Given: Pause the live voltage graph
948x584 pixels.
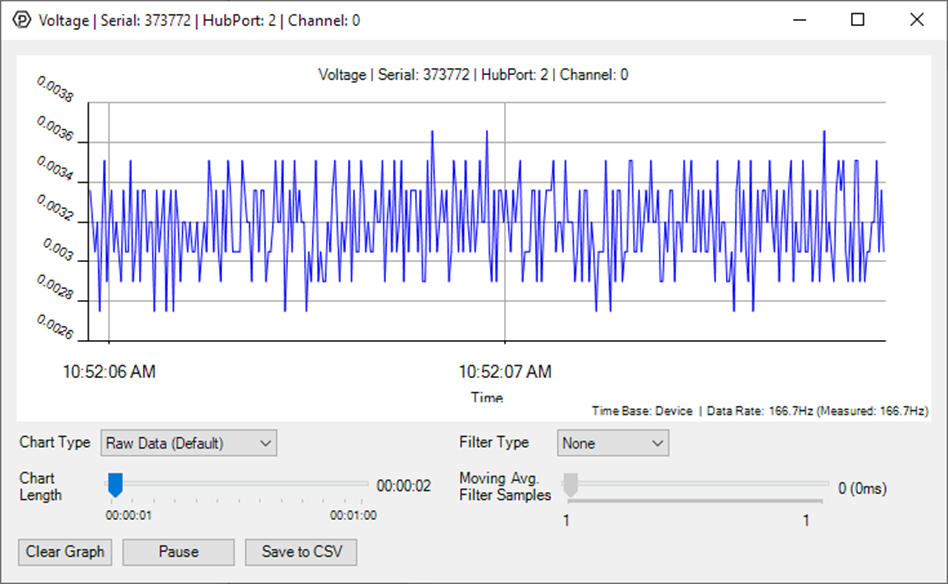Looking at the screenshot, I should pyautogui.click(x=177, y=551).
